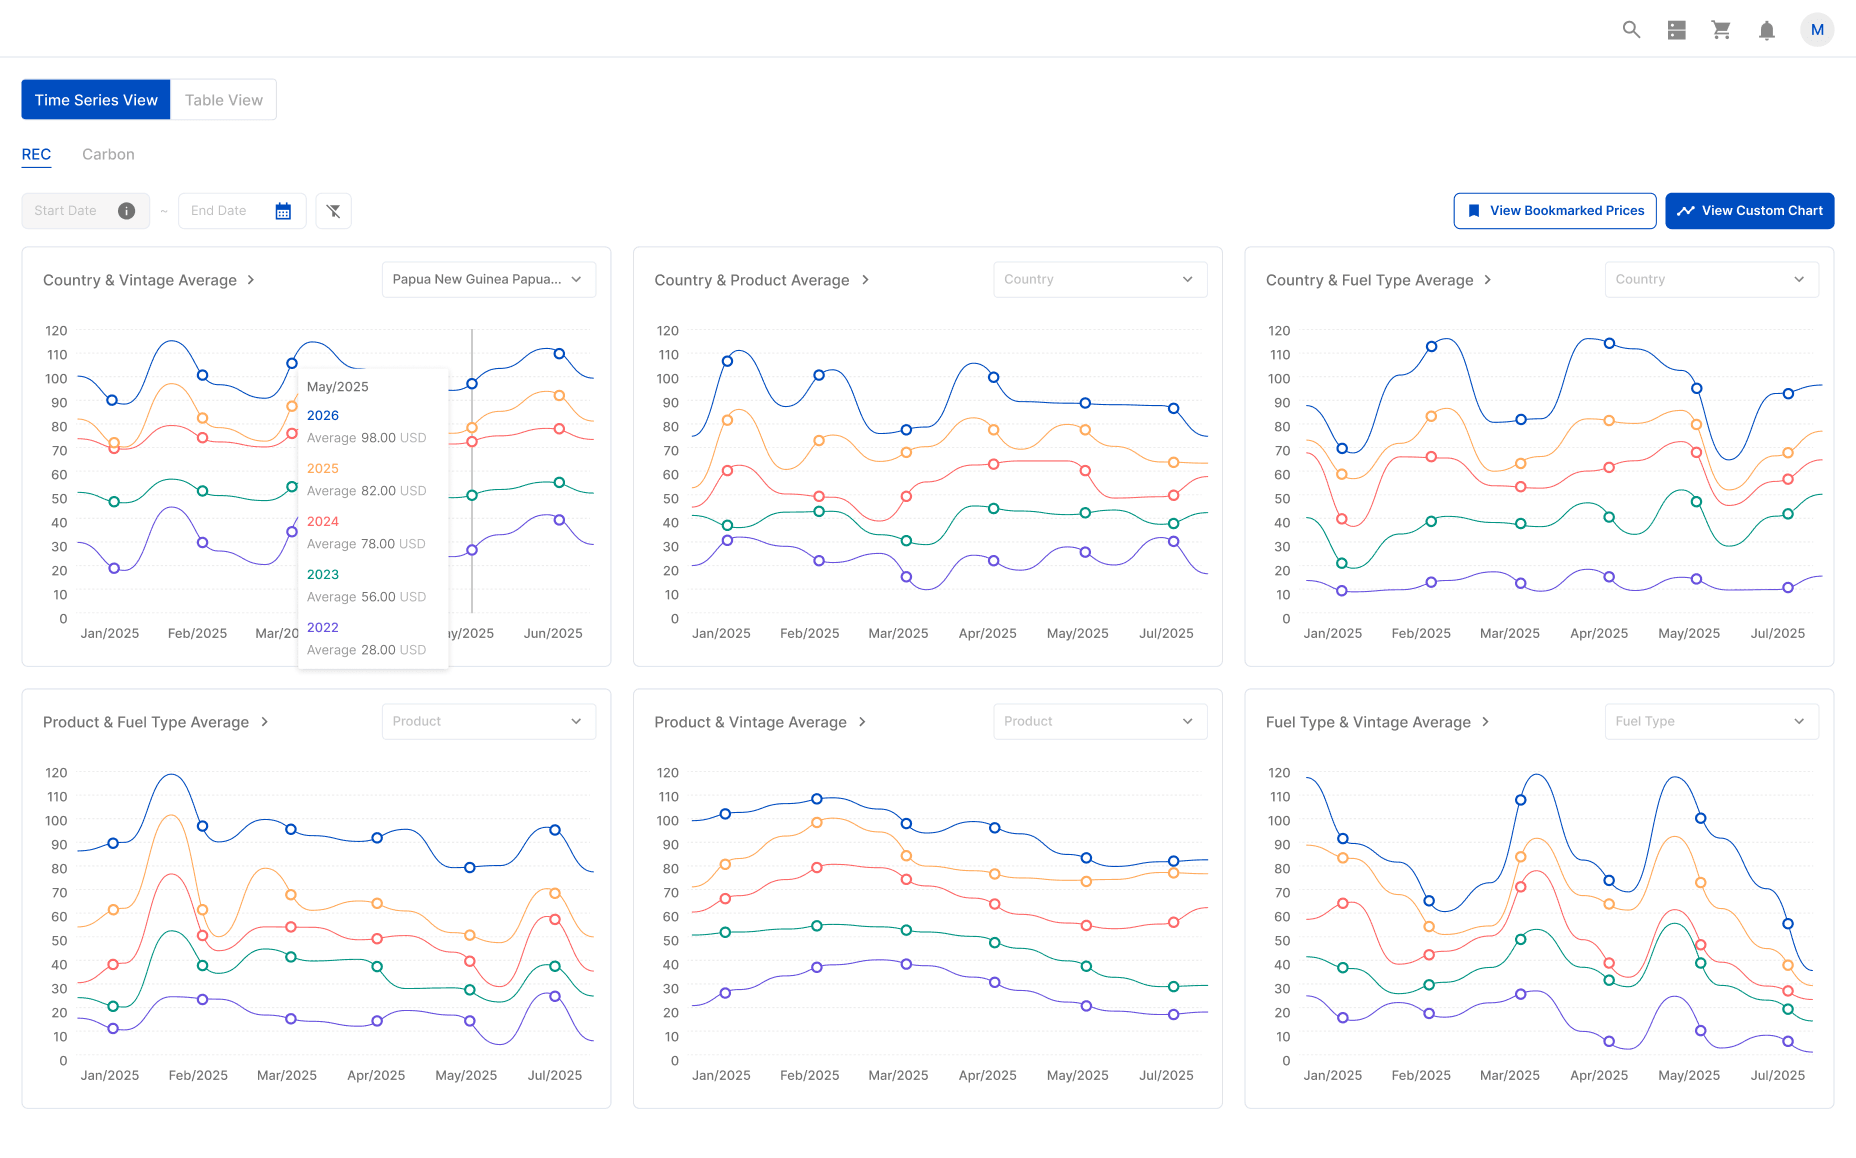Open the Fuel Type dropdown on Fuel Type & Vintage chart
The image size is (1856, 1158).
(x=1711, y=721)
